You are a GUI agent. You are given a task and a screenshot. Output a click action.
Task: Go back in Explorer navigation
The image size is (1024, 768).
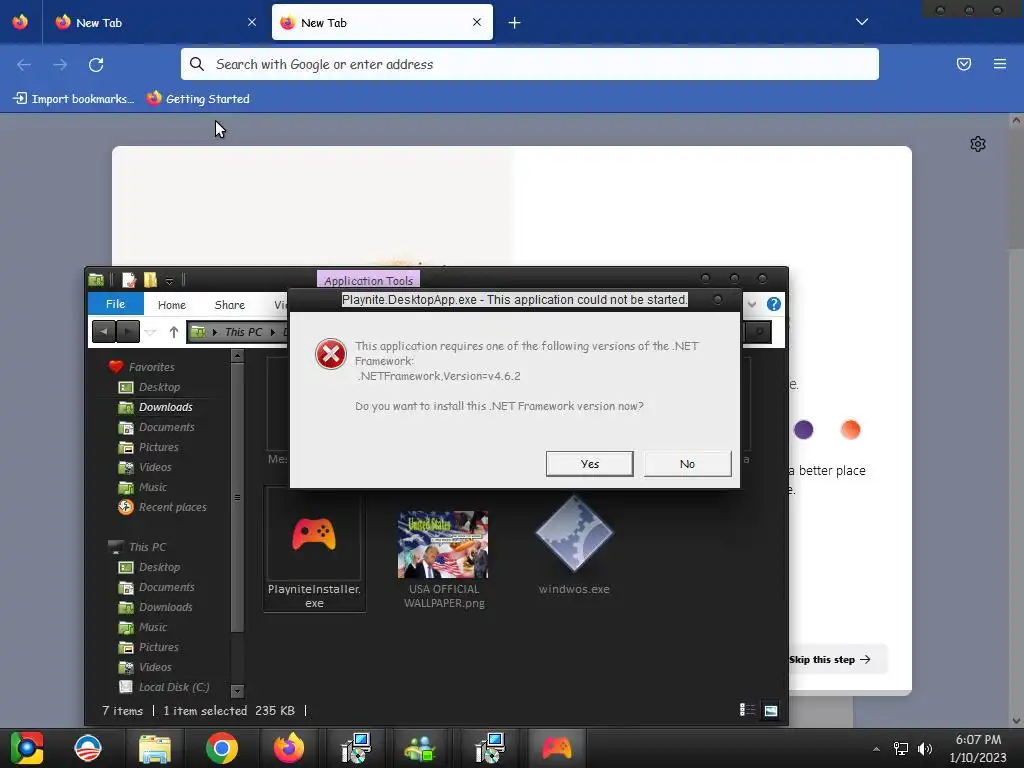(104, 332)
